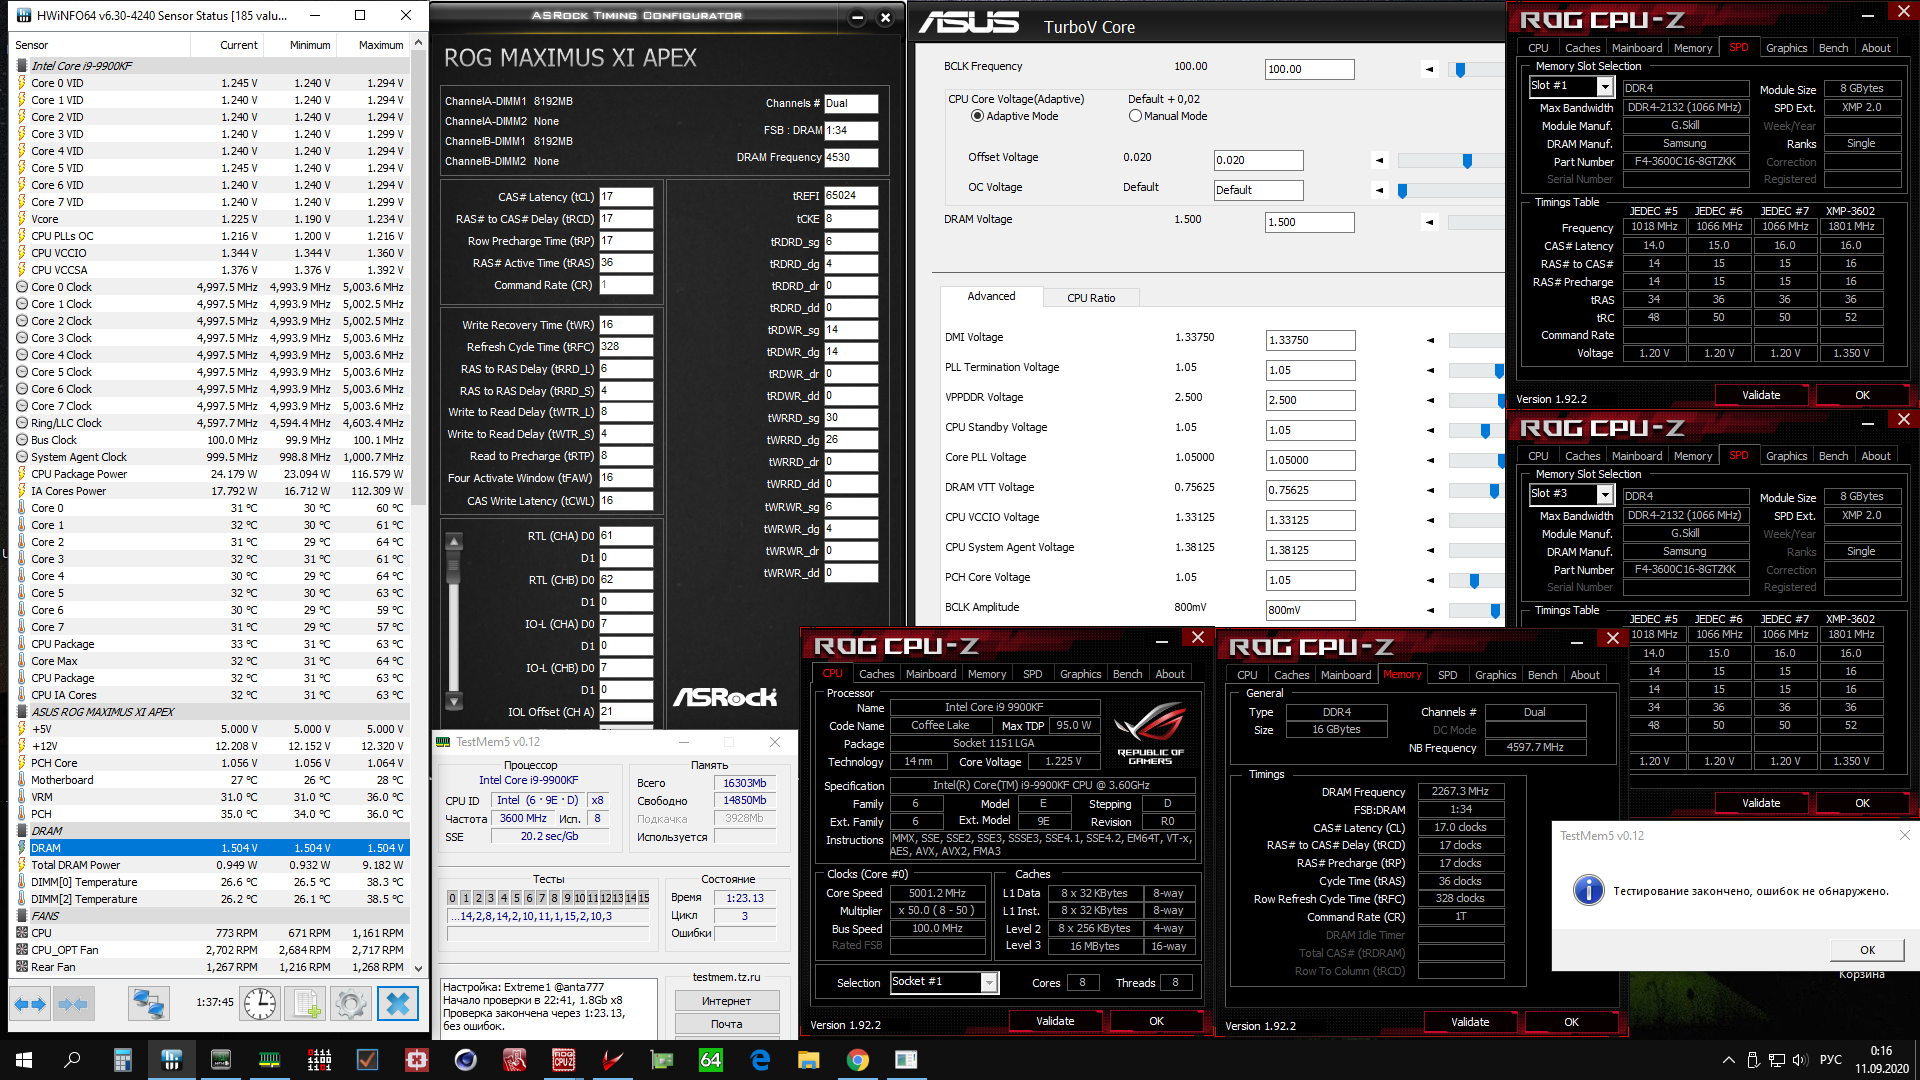Open the Mainboard tab in the Memory CPU-Z window
This screenshot has width=1920, height=1080.
click(x=1345, y=675)
